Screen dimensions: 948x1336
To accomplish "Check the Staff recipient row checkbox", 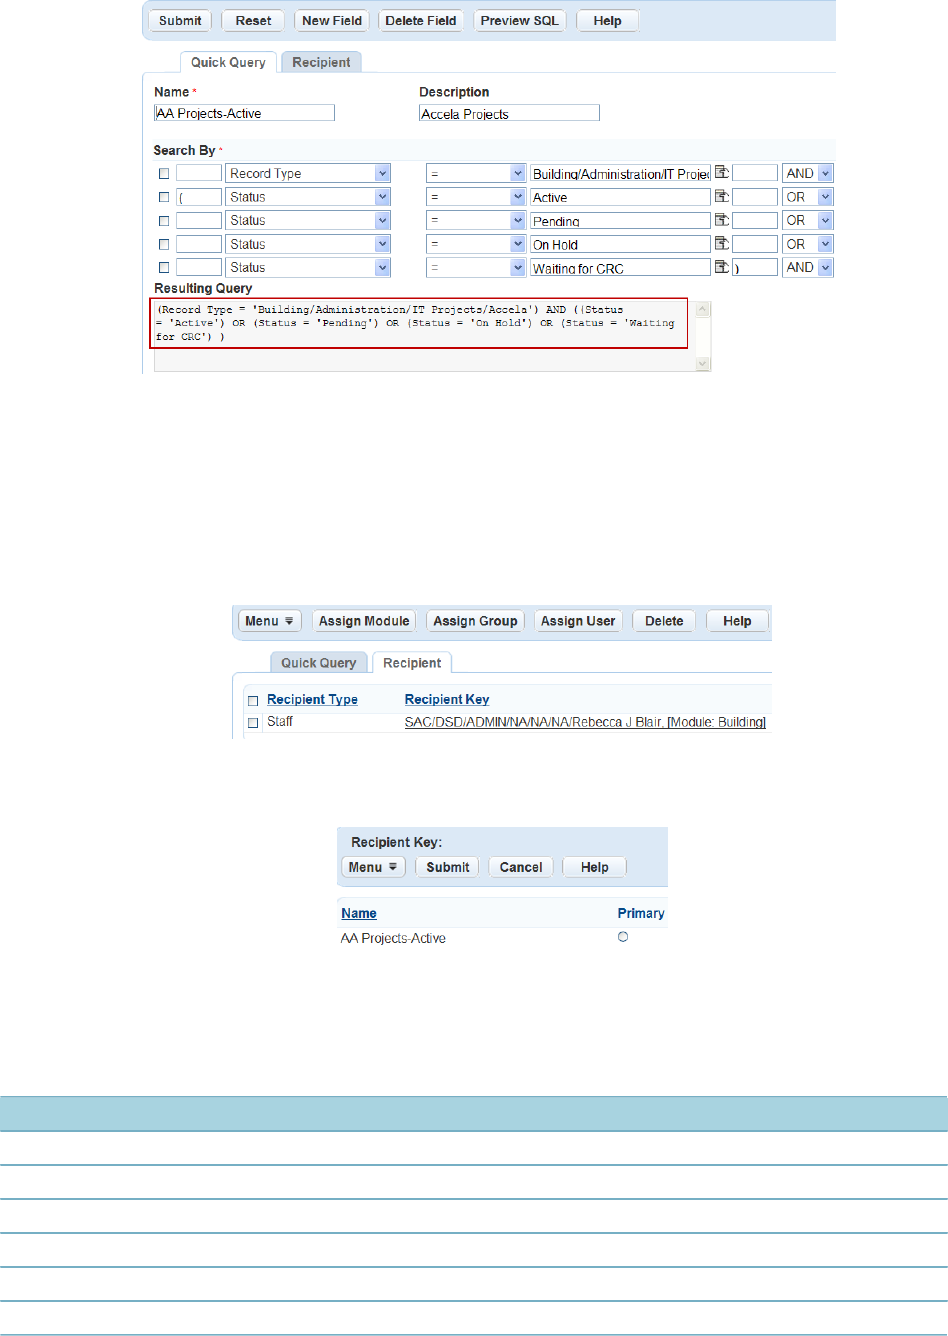I will click(x=253, y=722).
